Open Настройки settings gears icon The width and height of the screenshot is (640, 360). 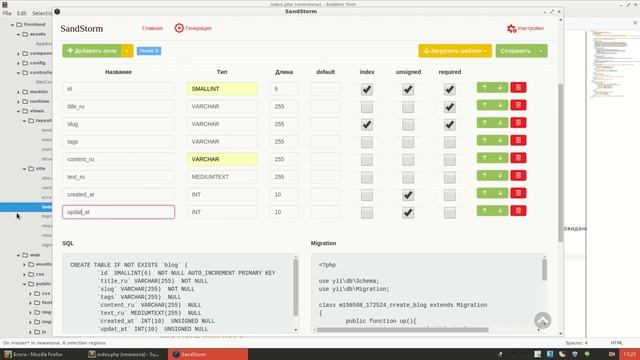(x=511, y=28)
